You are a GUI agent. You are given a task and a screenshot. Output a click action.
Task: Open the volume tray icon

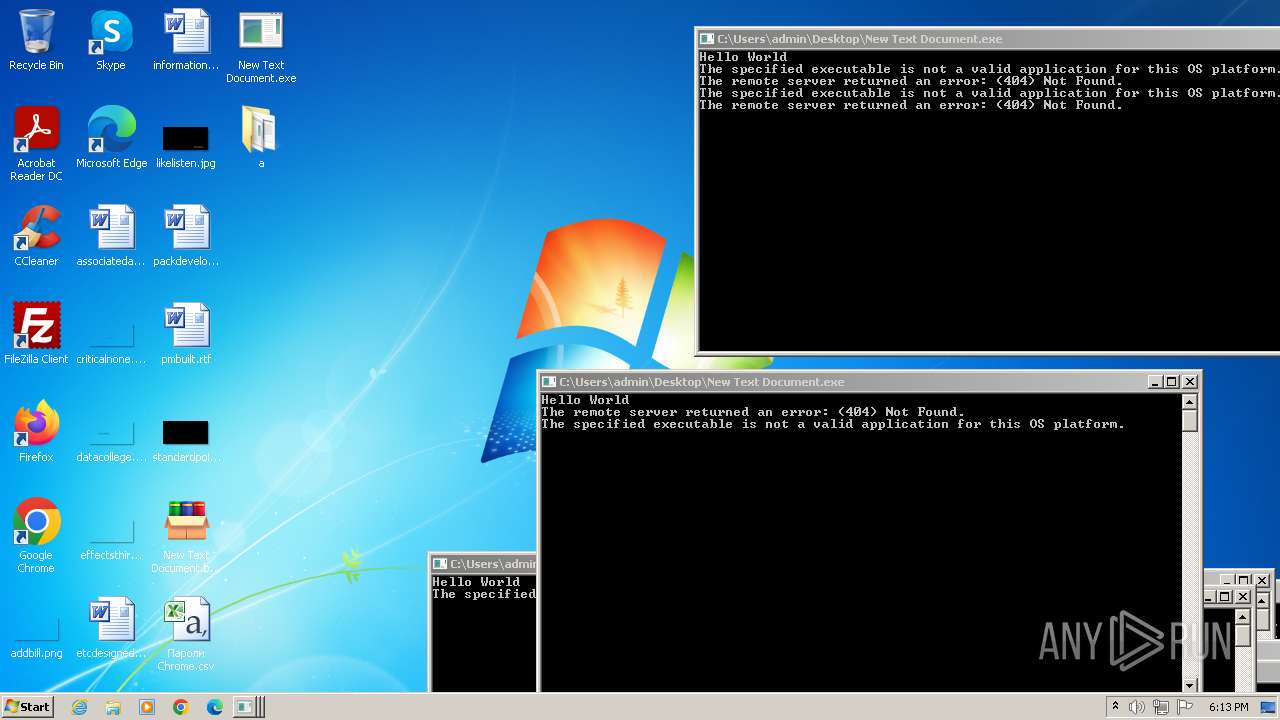point(1137,707)
